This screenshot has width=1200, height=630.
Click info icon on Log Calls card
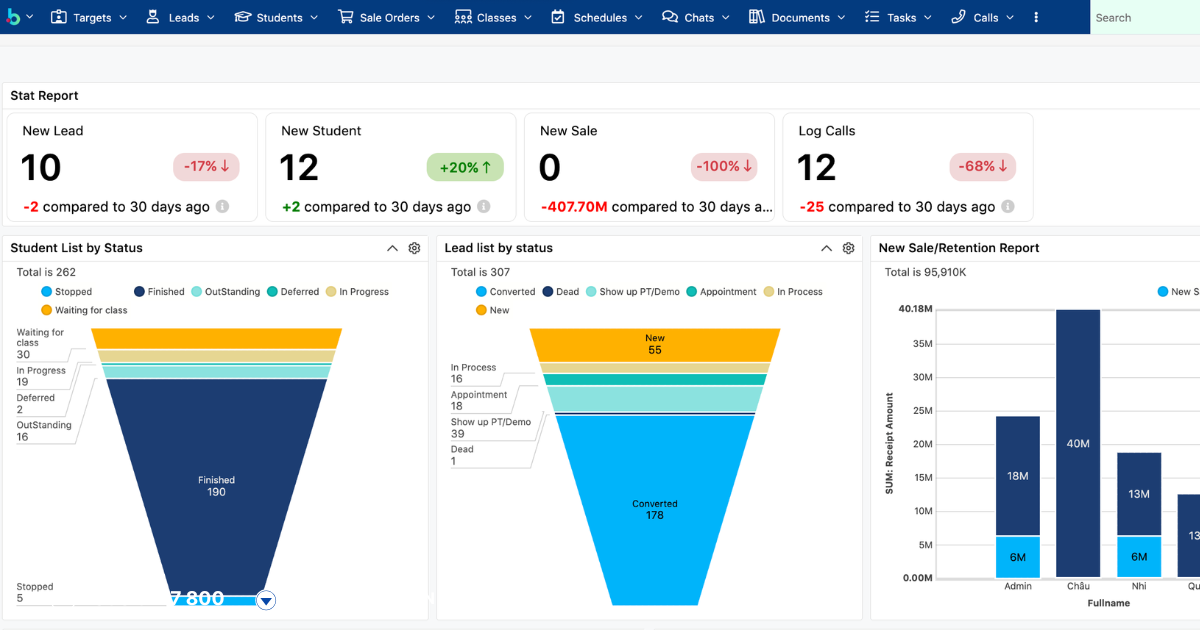[1007, 207]
